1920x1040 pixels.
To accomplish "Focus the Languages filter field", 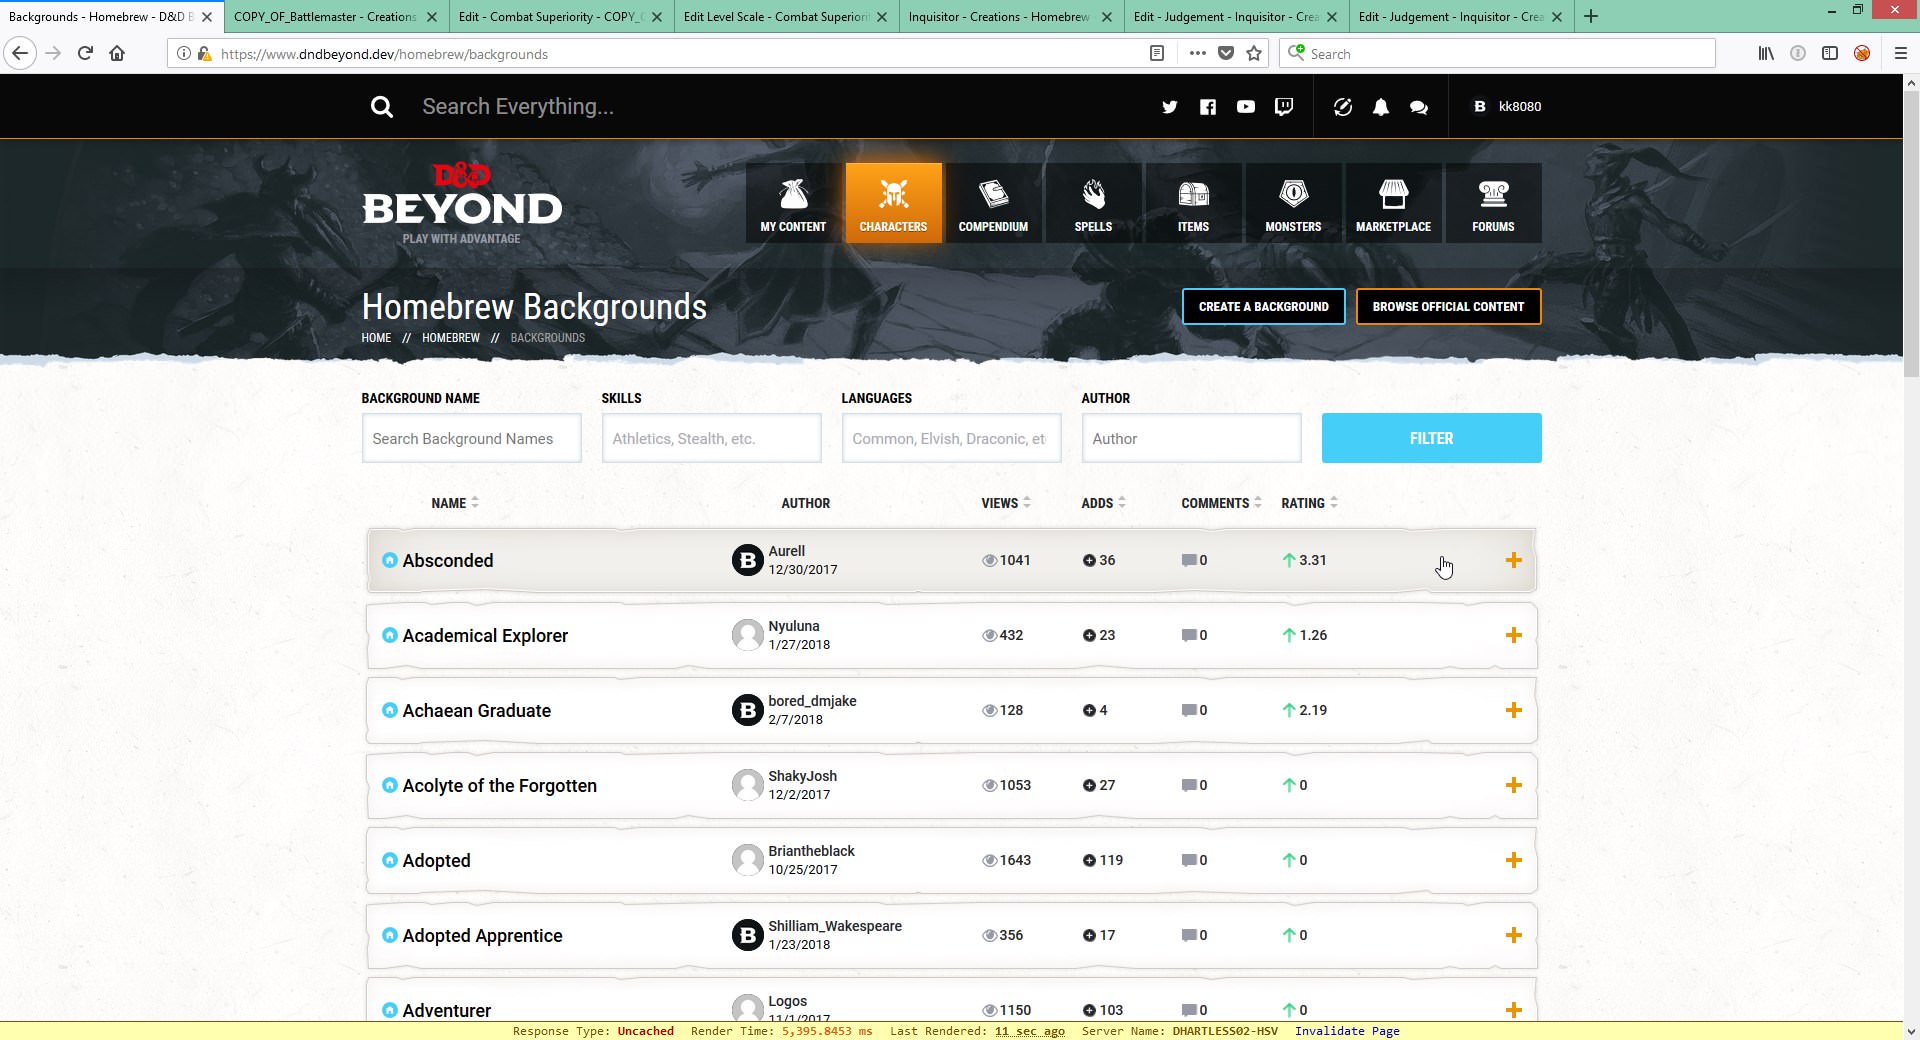I will (x=951, y=438).
